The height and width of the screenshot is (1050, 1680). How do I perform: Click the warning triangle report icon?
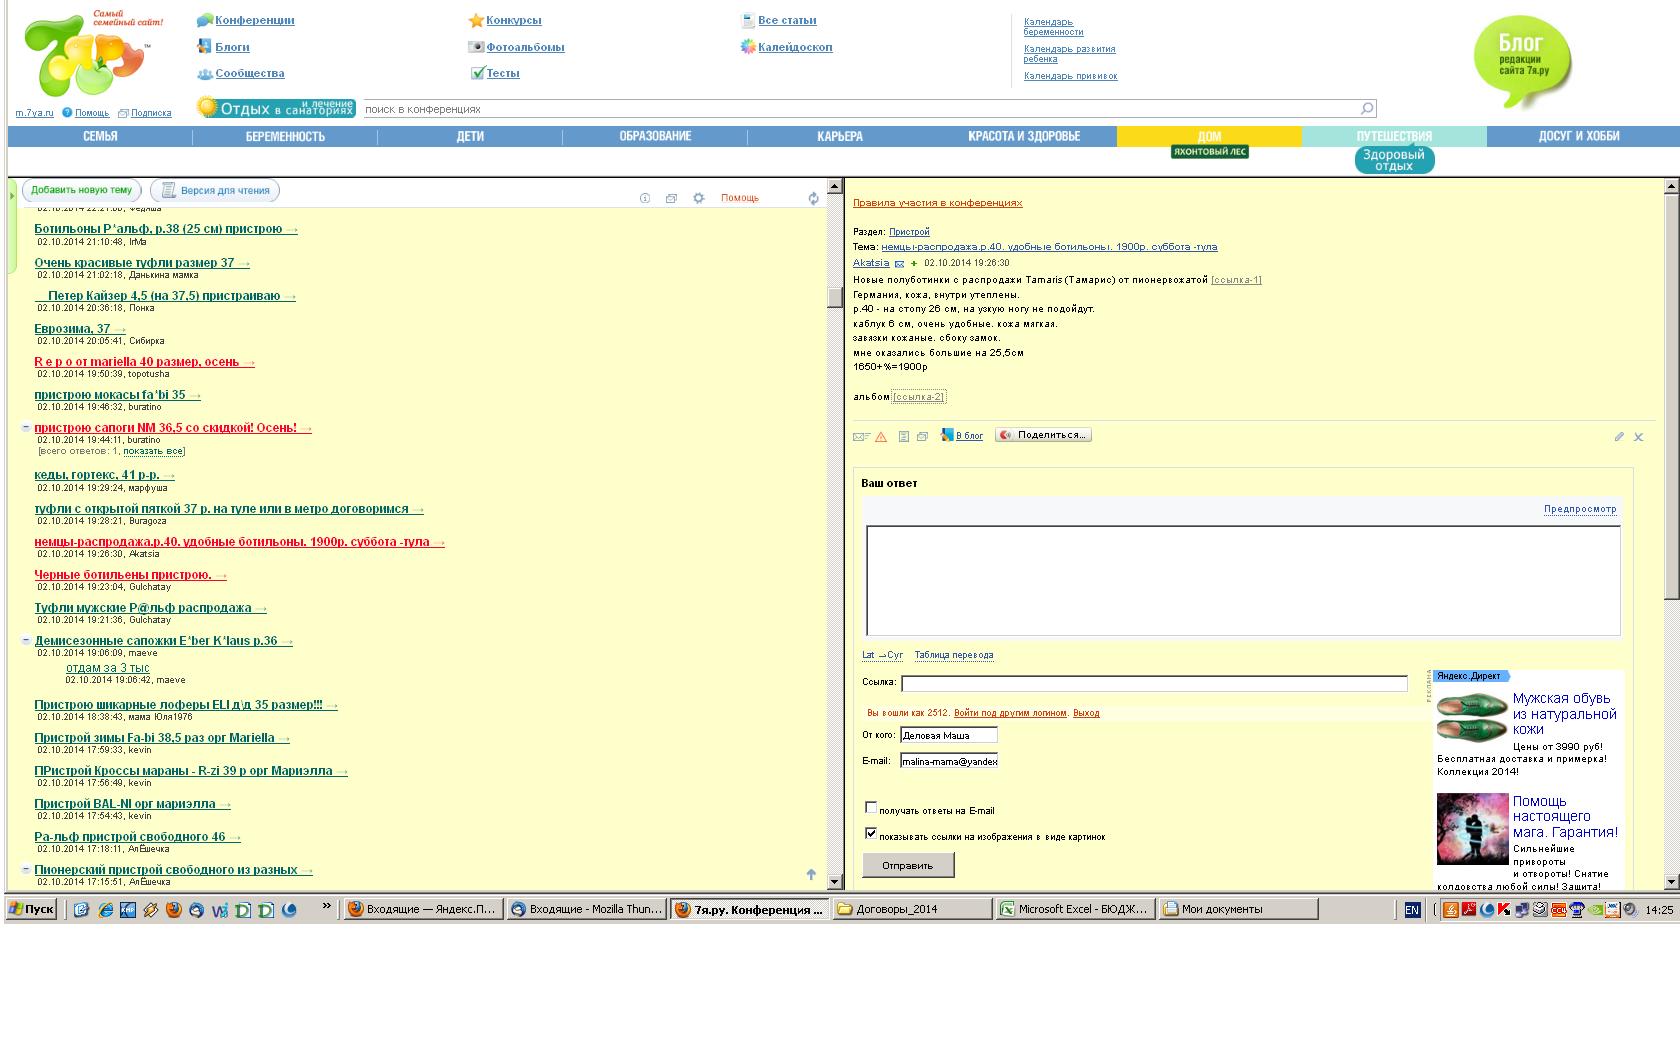click(880, 437)
